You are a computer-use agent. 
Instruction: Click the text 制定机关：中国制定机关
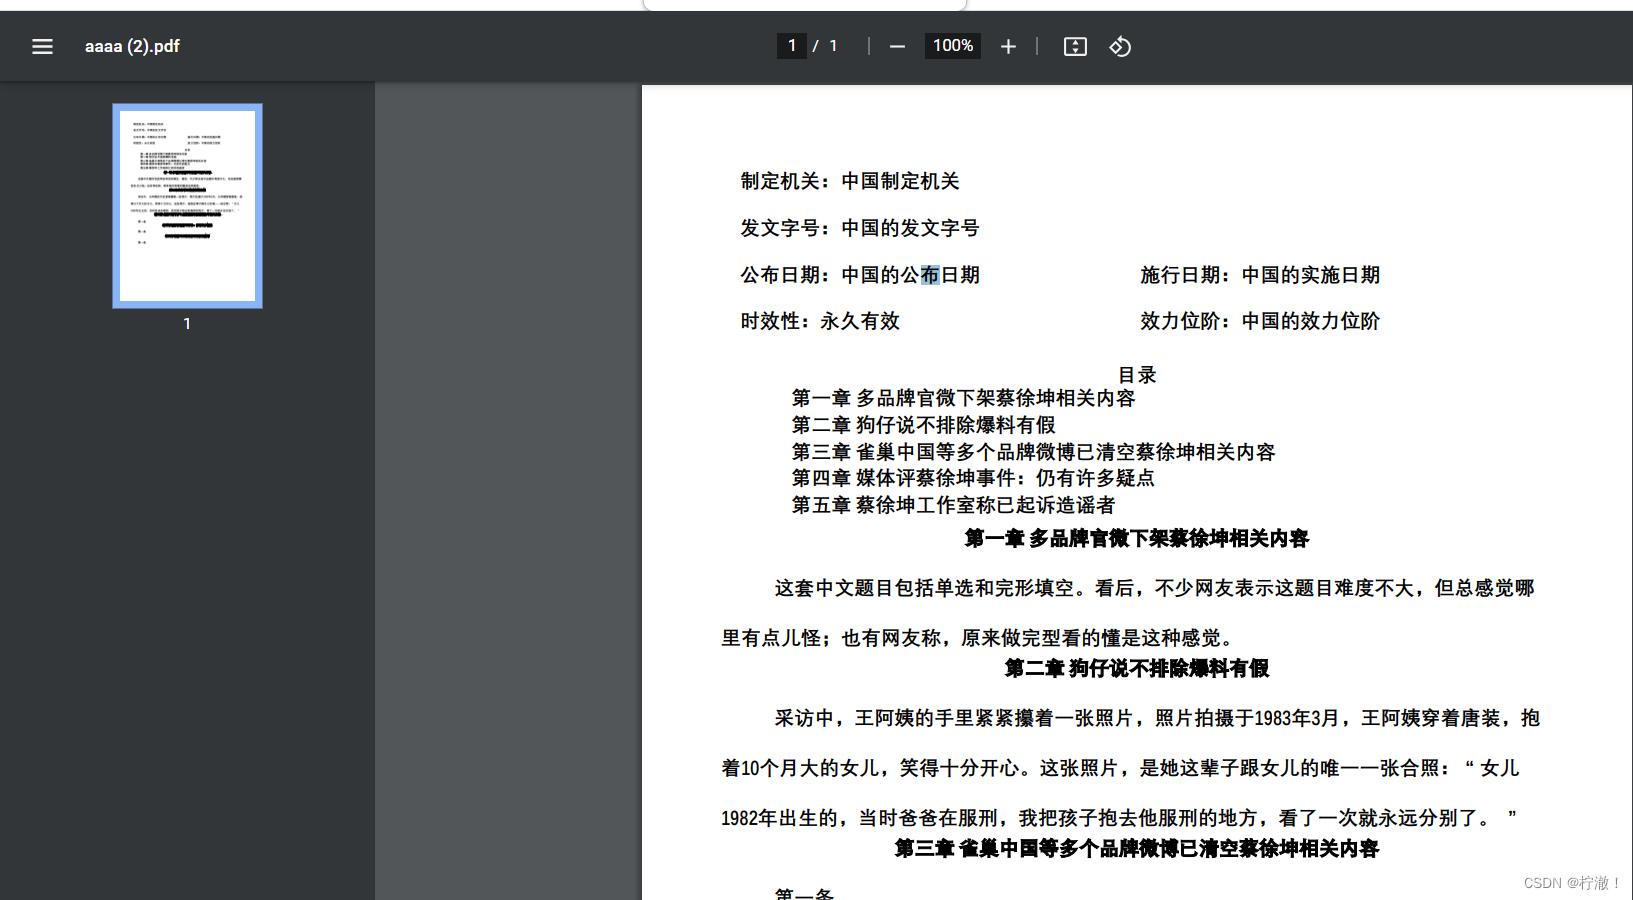[850, 181]
